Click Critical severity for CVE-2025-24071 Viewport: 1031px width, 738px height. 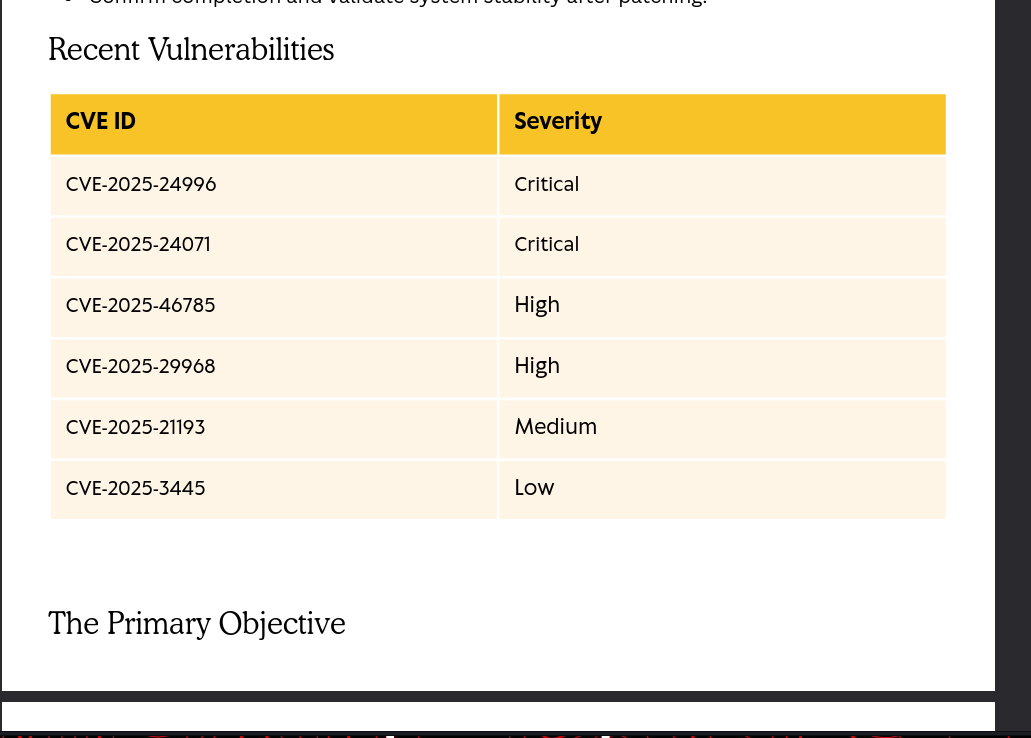click(547, 245)
